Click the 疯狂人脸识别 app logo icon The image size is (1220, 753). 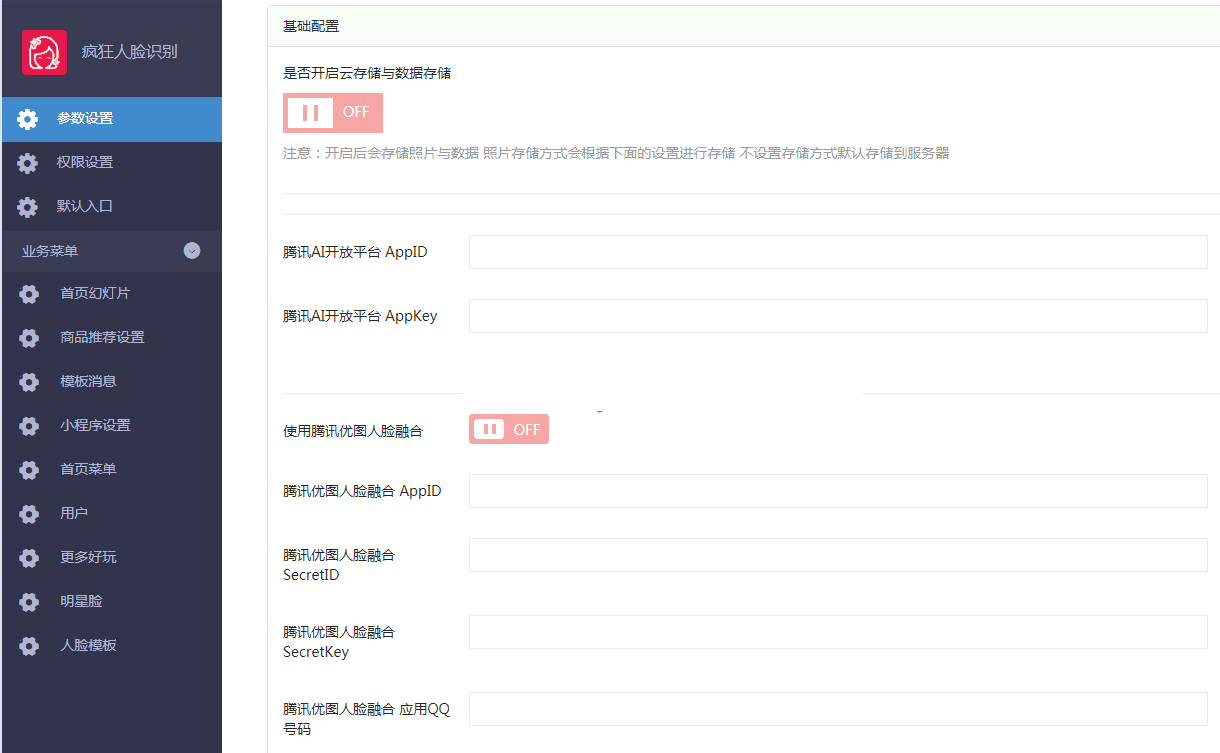(44, 52)
